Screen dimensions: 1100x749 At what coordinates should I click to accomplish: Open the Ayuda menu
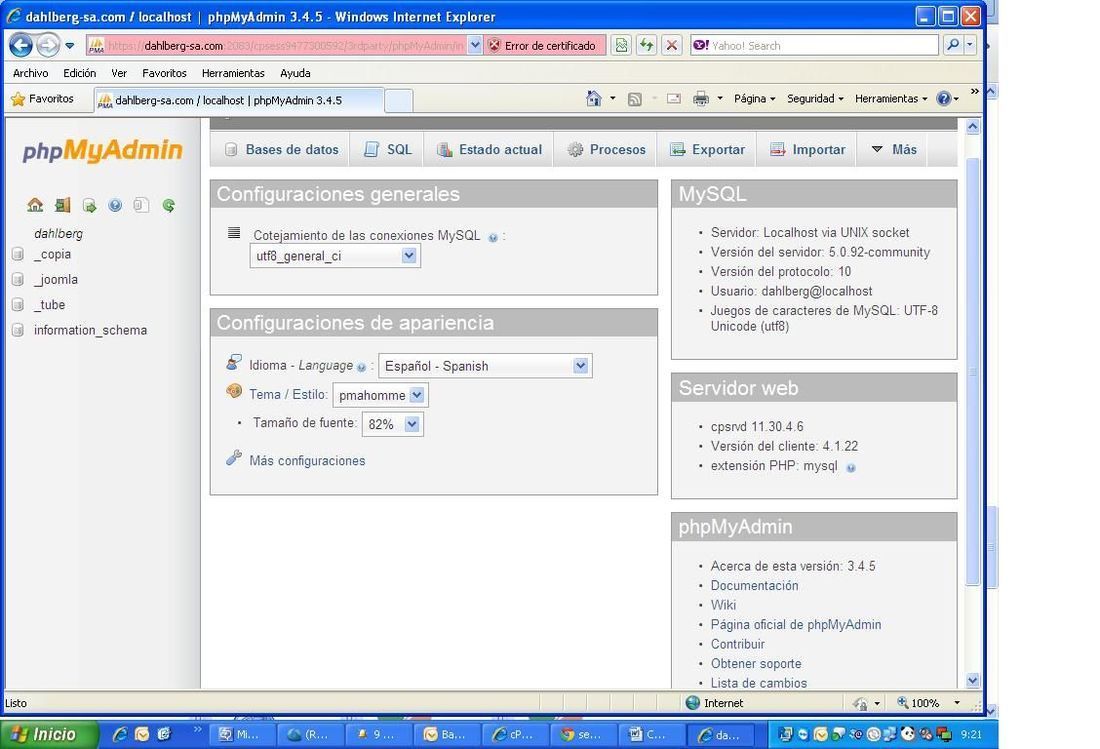pos(295,73)
